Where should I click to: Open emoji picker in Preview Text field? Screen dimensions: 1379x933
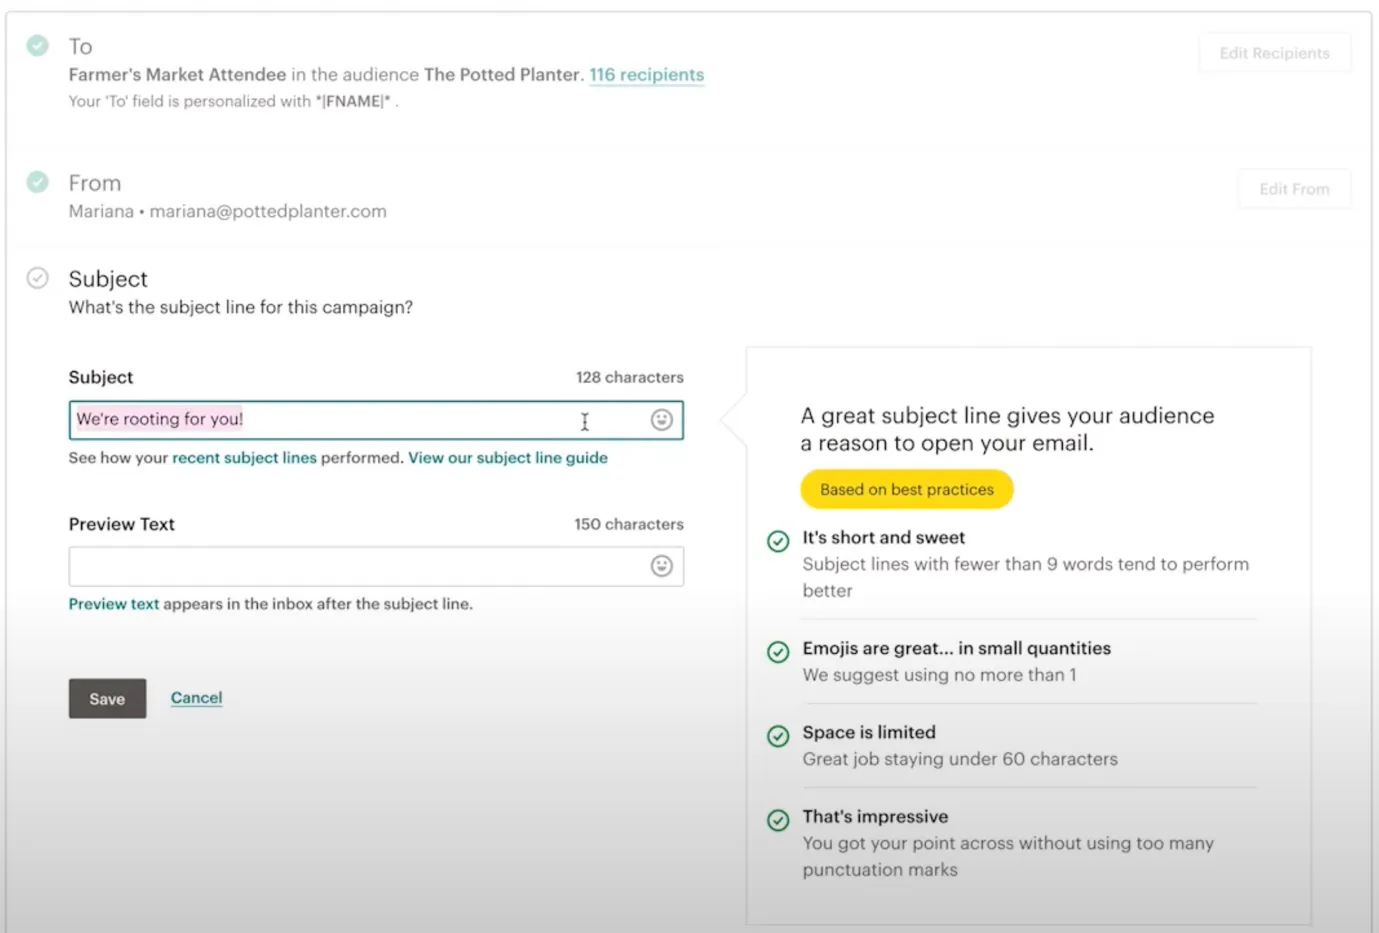click(x=661, y=566)
